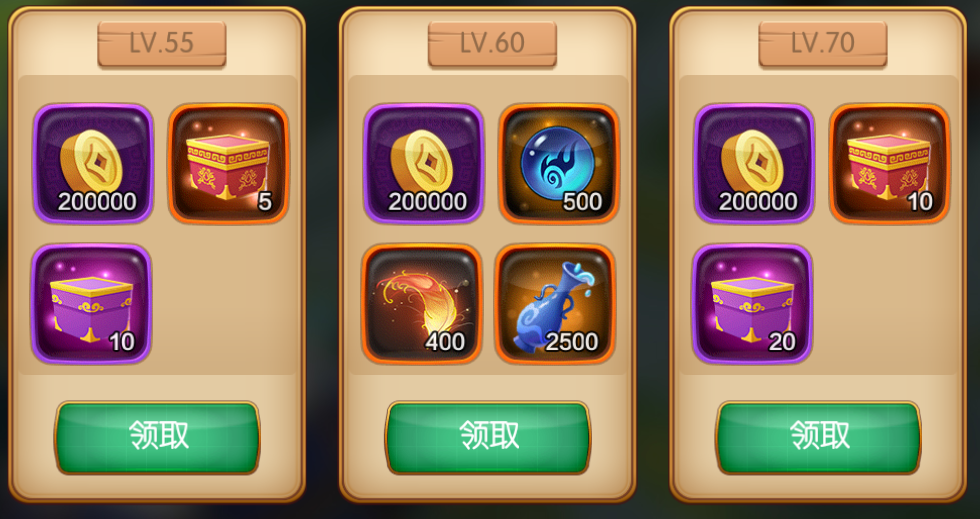This screenshot has height=519, width=980.
Task: Click the LV.60 level plaque
Action: [x=492, y=43]
